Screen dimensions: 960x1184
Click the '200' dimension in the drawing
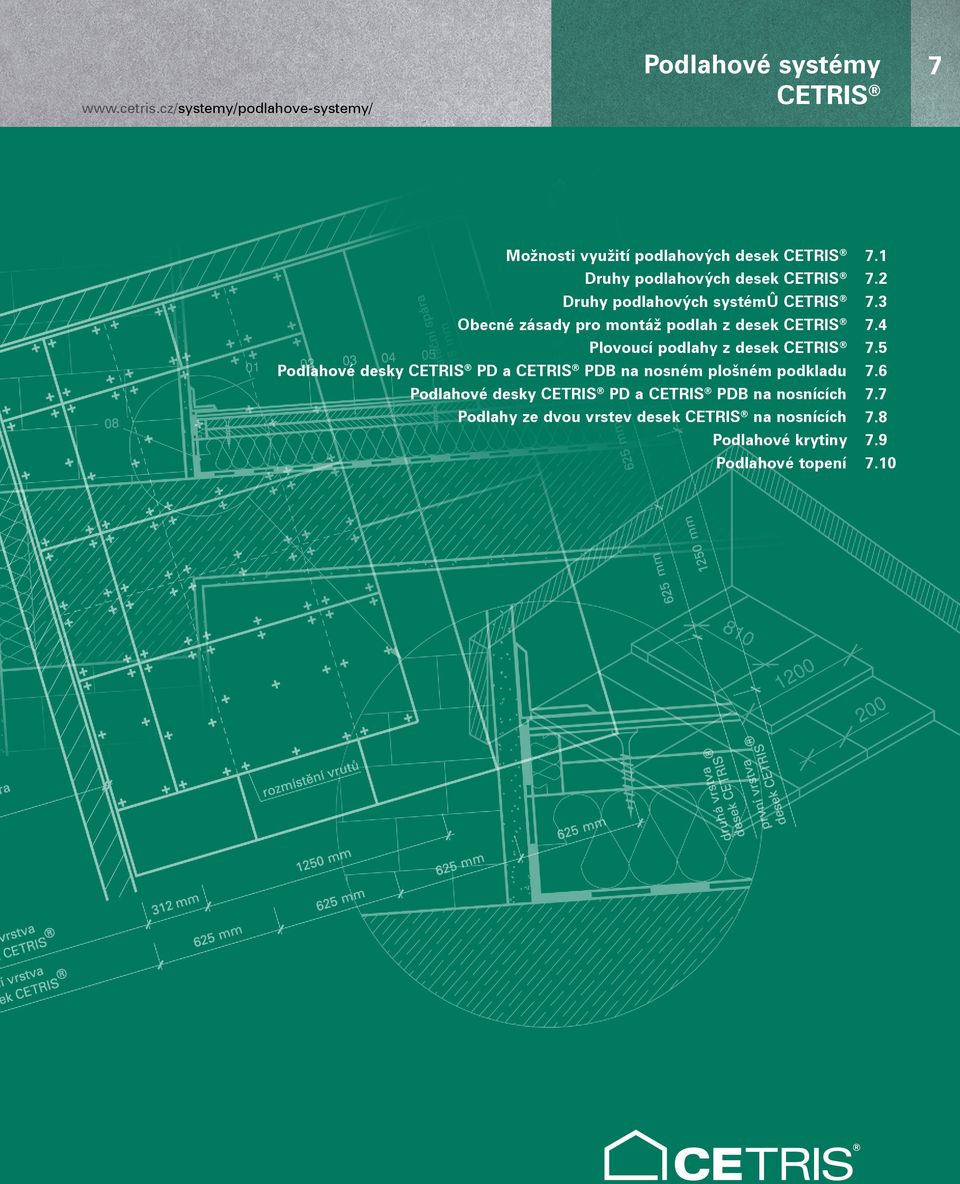point(871,710)
